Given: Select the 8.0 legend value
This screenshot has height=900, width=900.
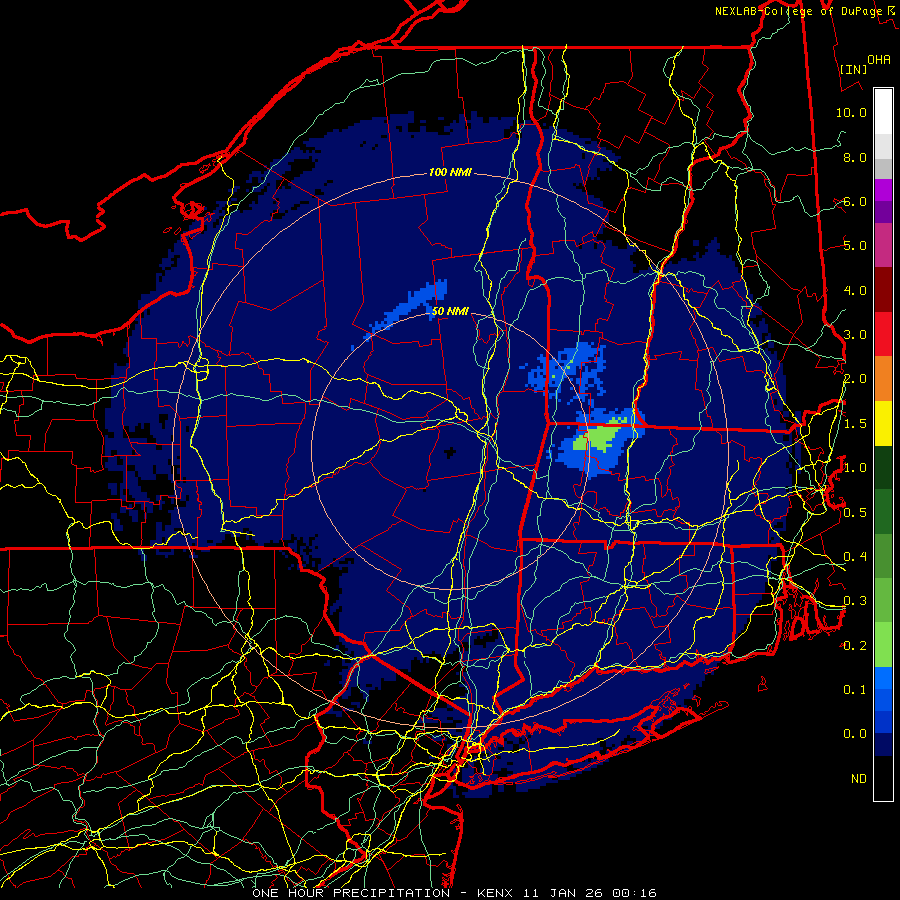Looking at the screenshot, I should (855, 157).
